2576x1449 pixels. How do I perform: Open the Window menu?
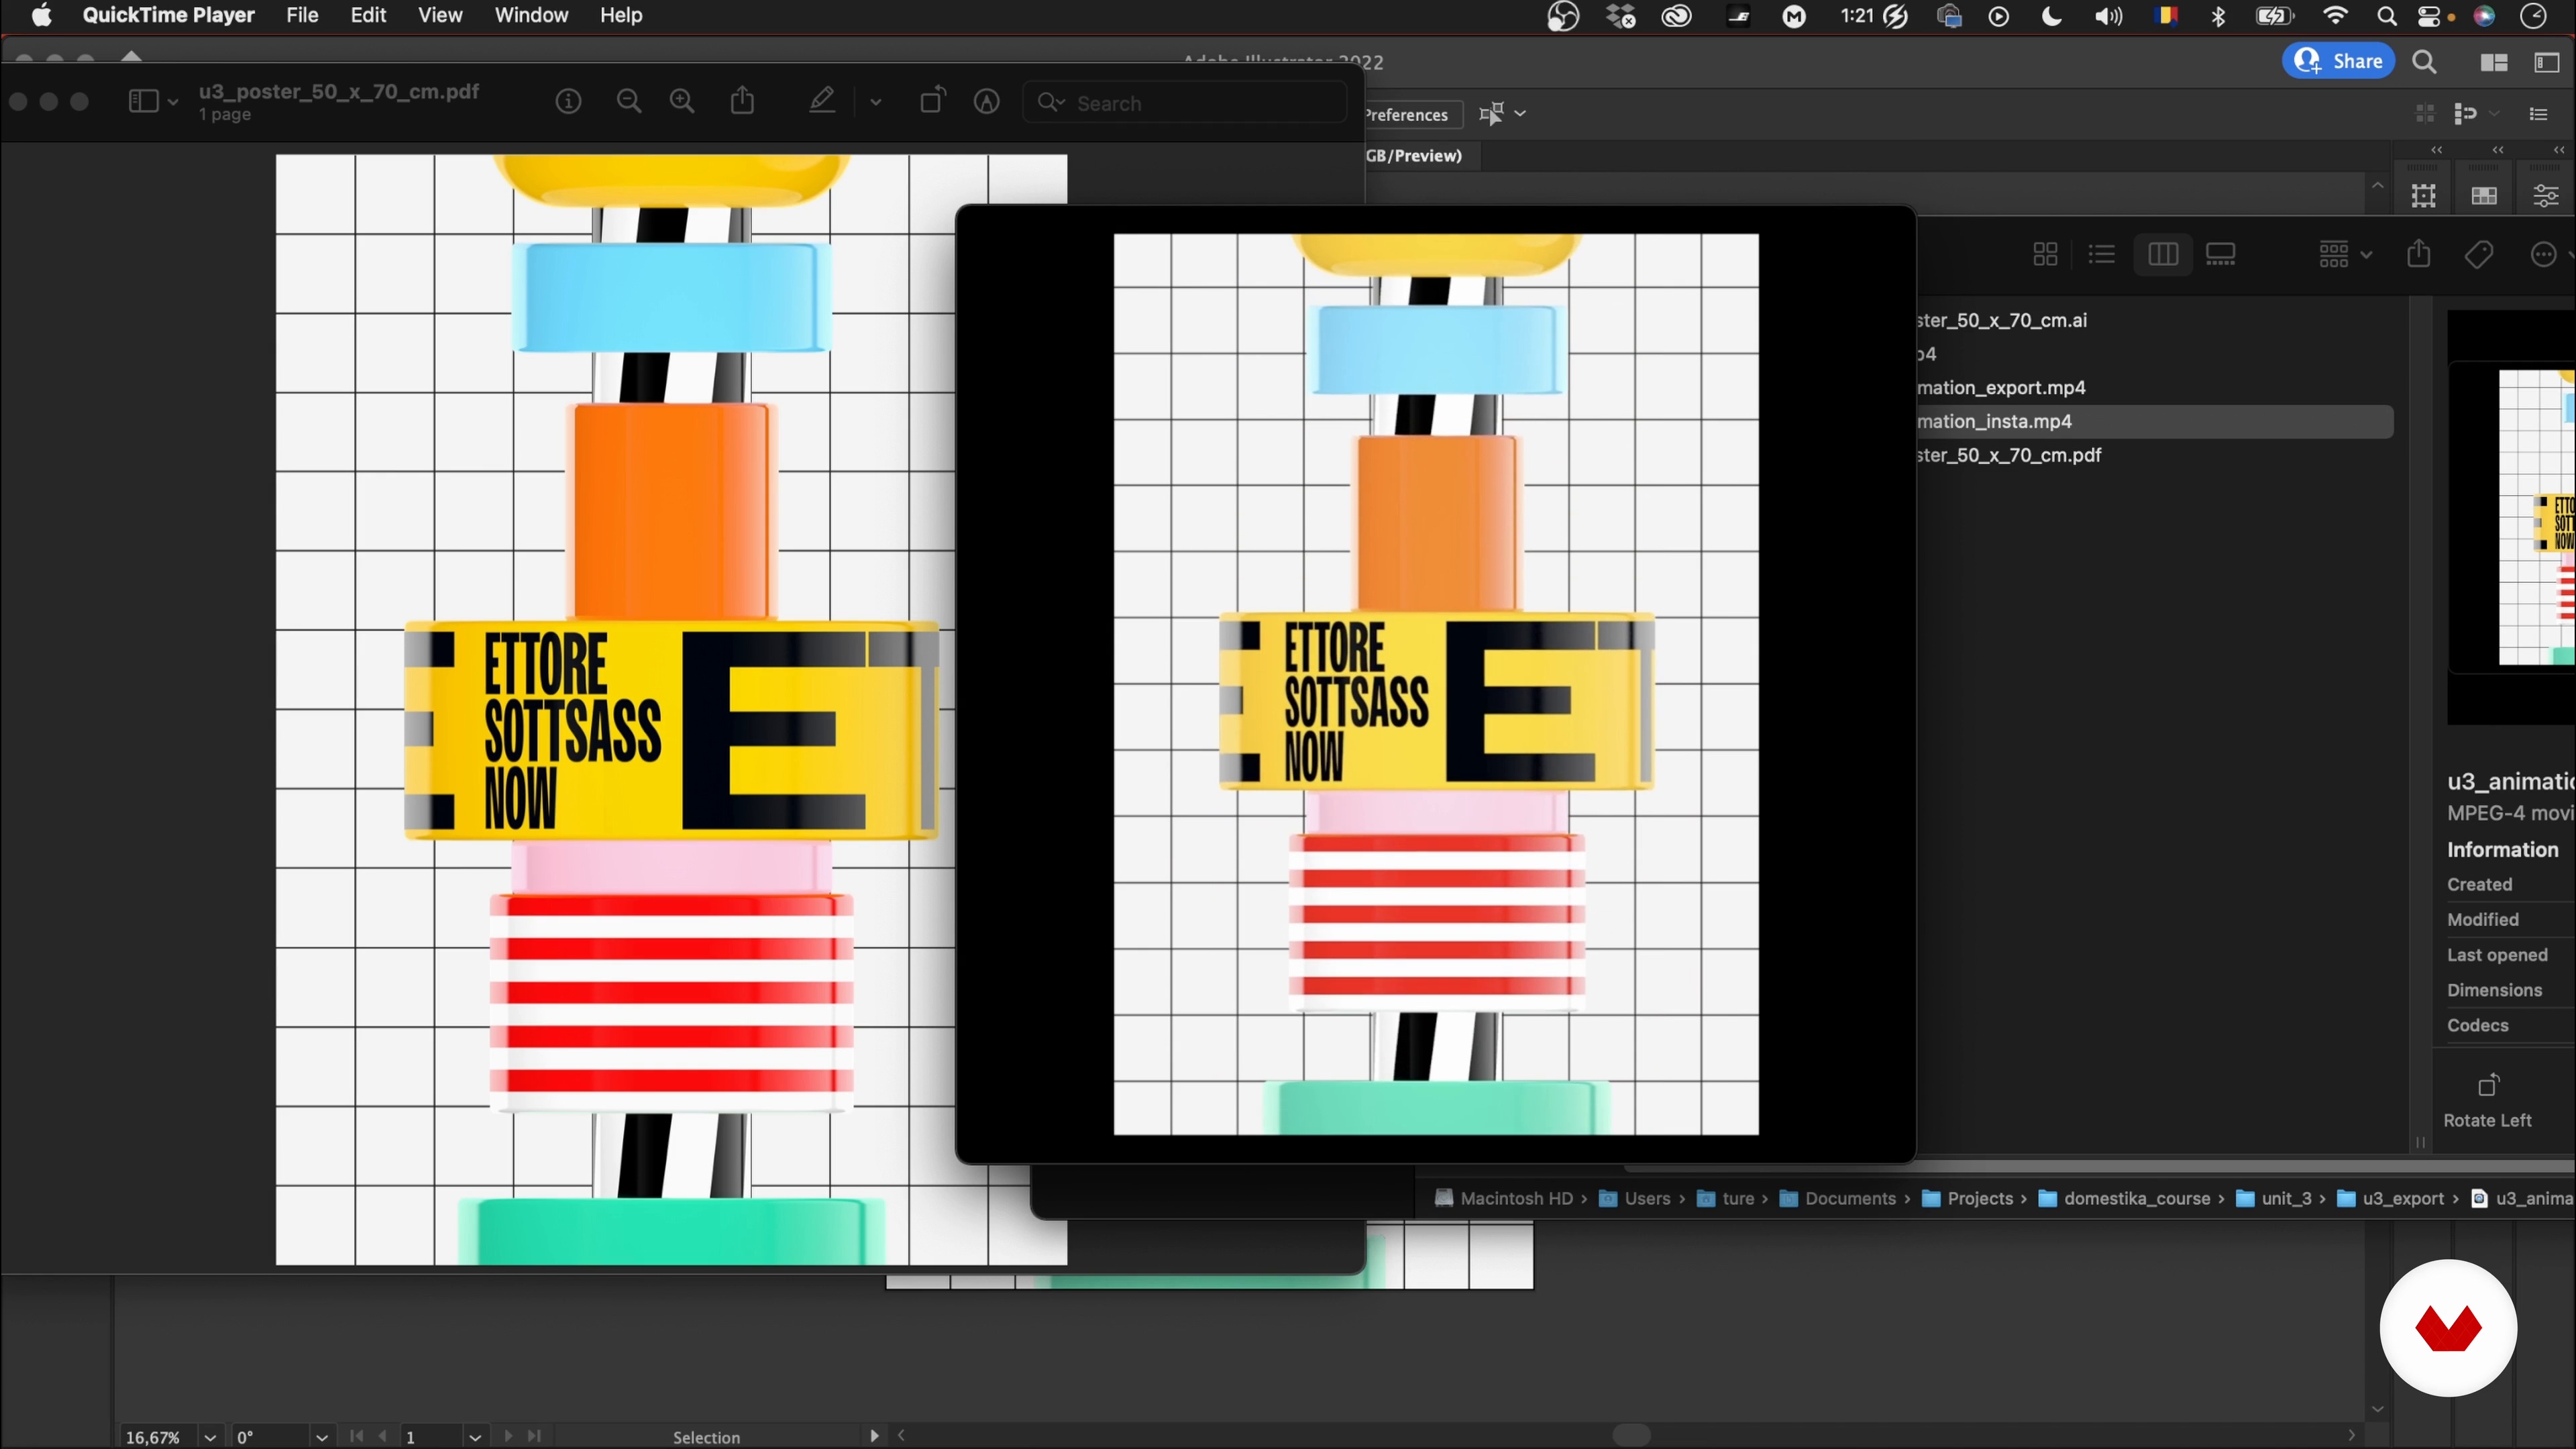pyautogui.click(x=531, y=15)
